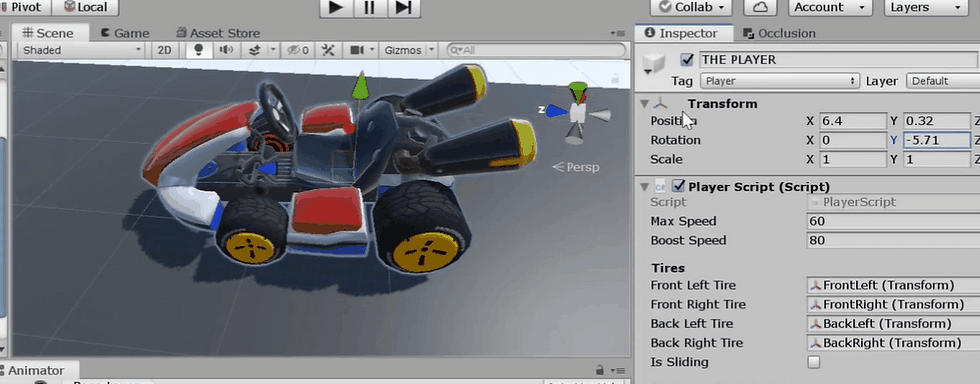Click the scene camera settings icon
Screen dimensions: 980x384
tap(357, 50)
